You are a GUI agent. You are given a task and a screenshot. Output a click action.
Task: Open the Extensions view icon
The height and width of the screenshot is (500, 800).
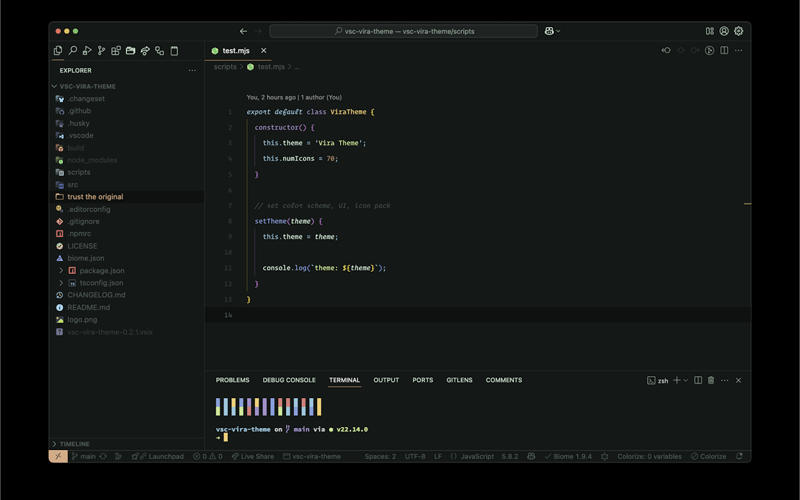pyautogui.click(x=116, y=51)
